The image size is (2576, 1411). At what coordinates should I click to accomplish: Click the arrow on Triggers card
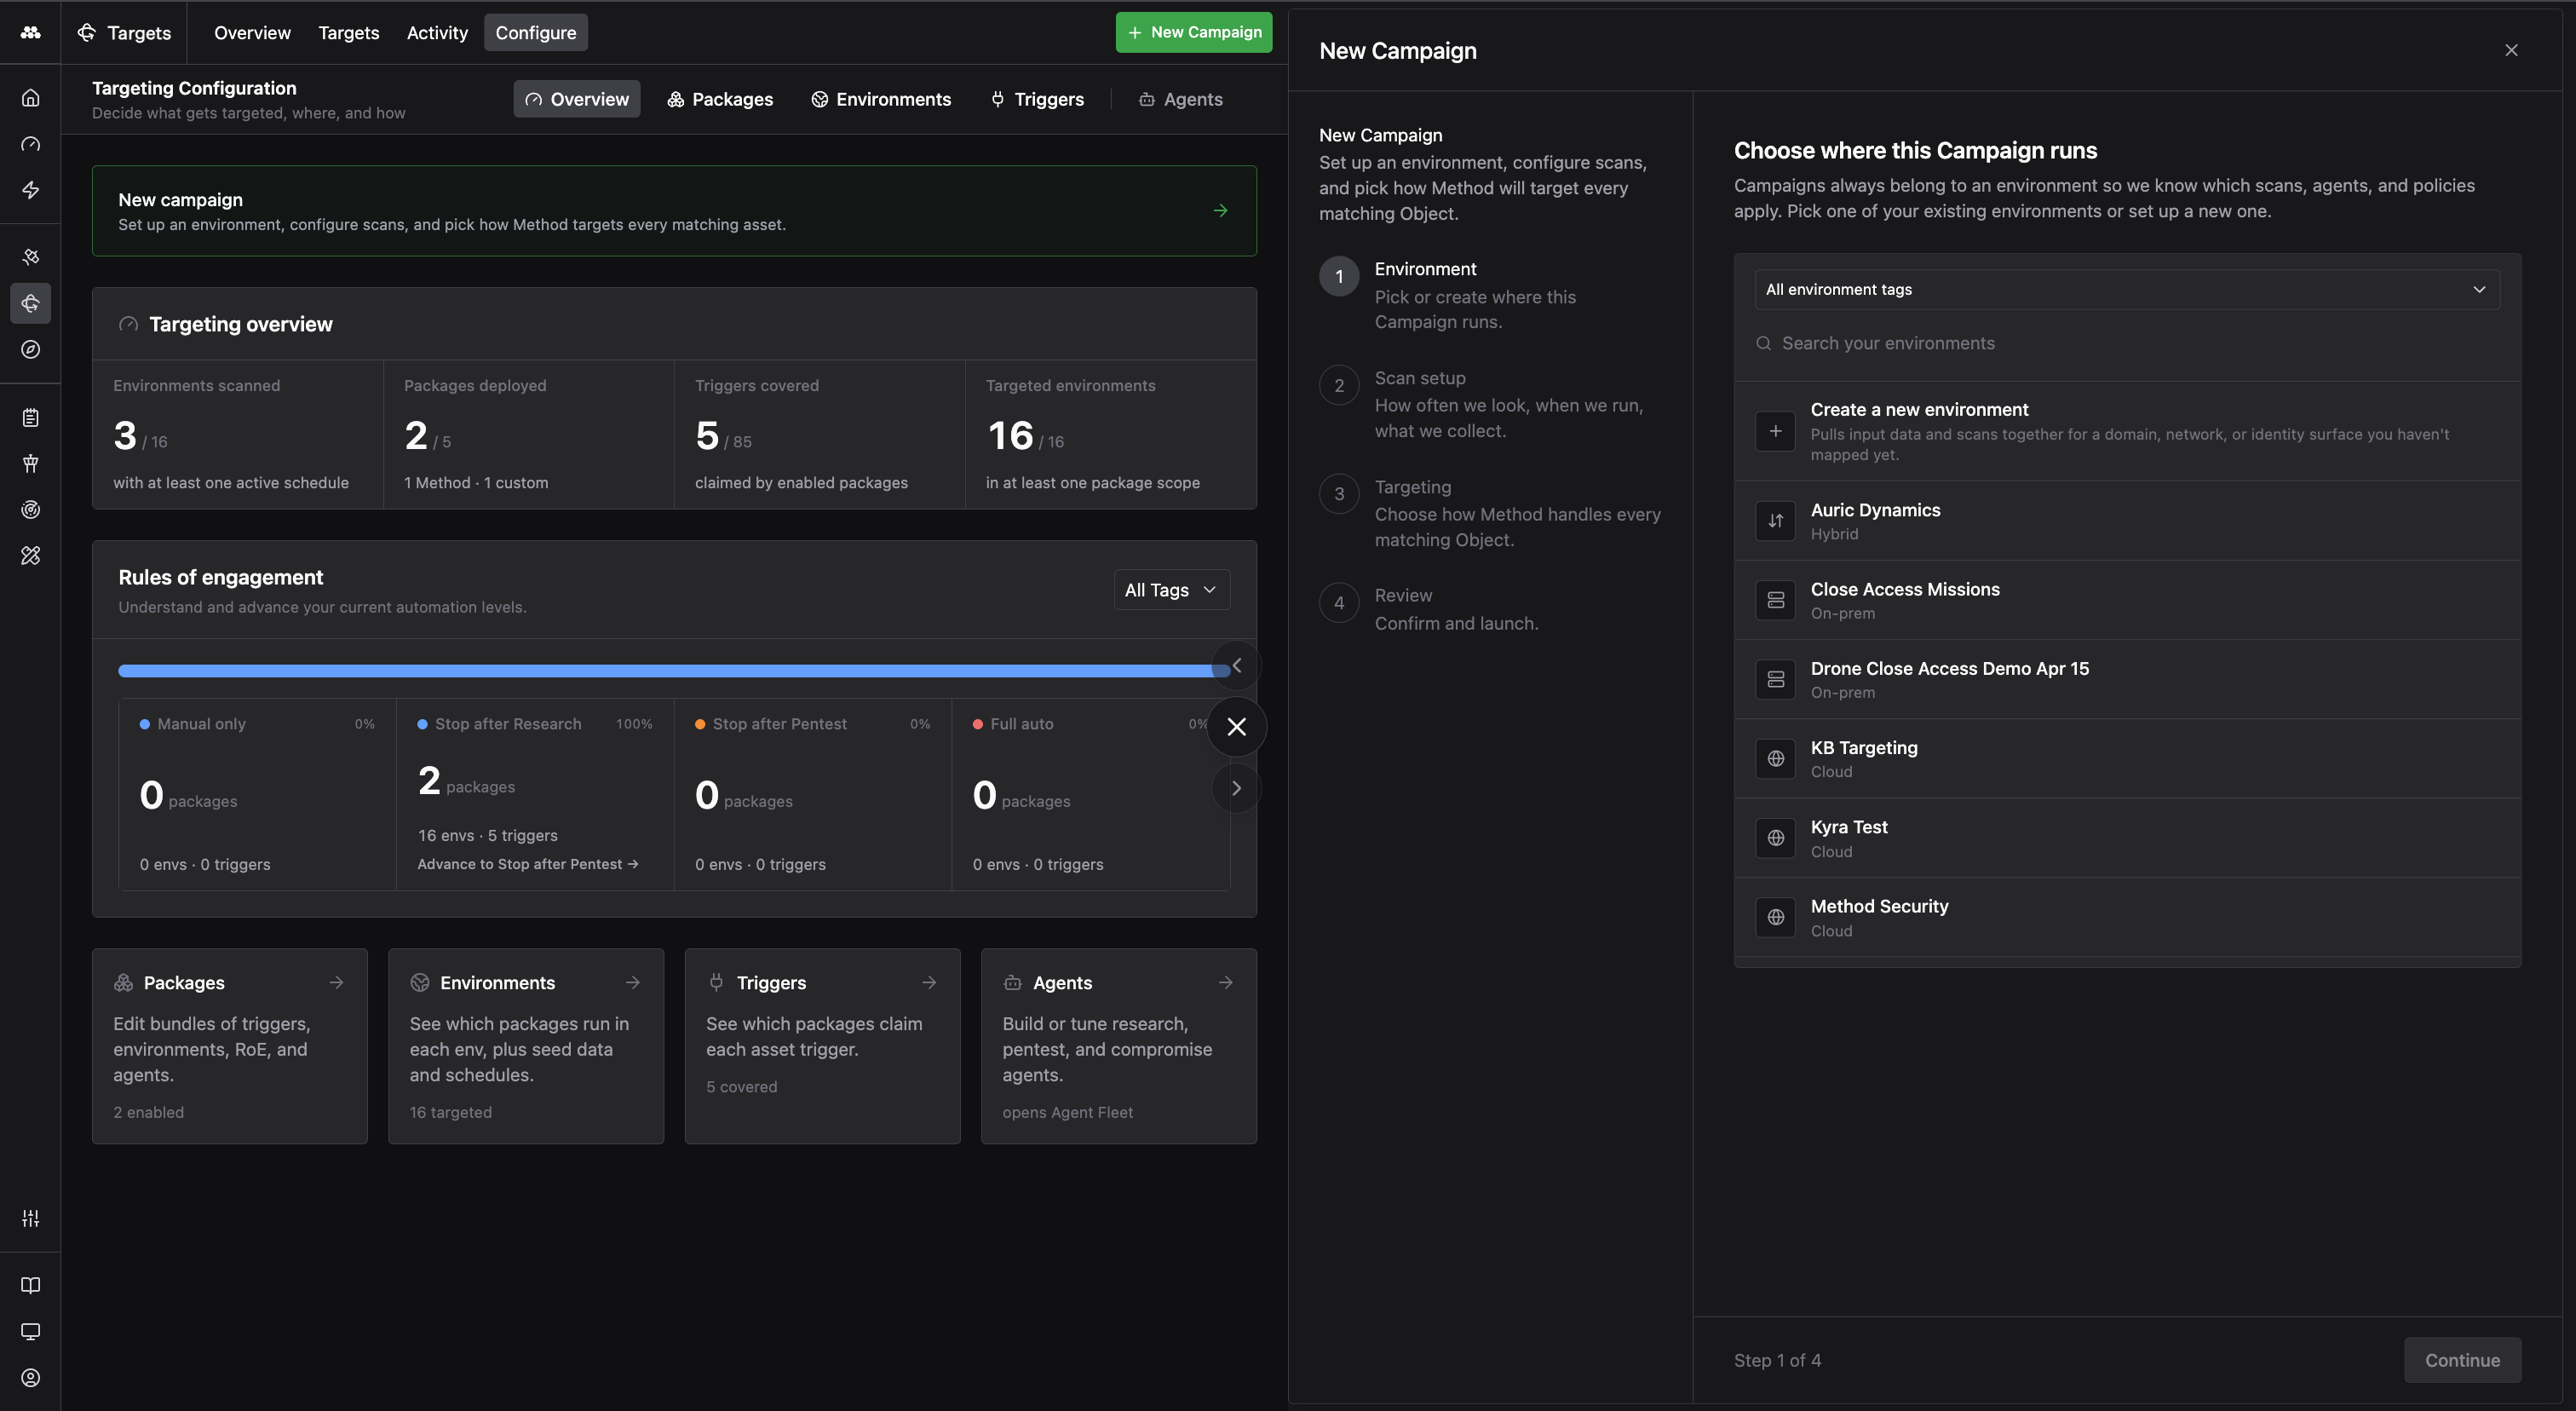(929, 982)
